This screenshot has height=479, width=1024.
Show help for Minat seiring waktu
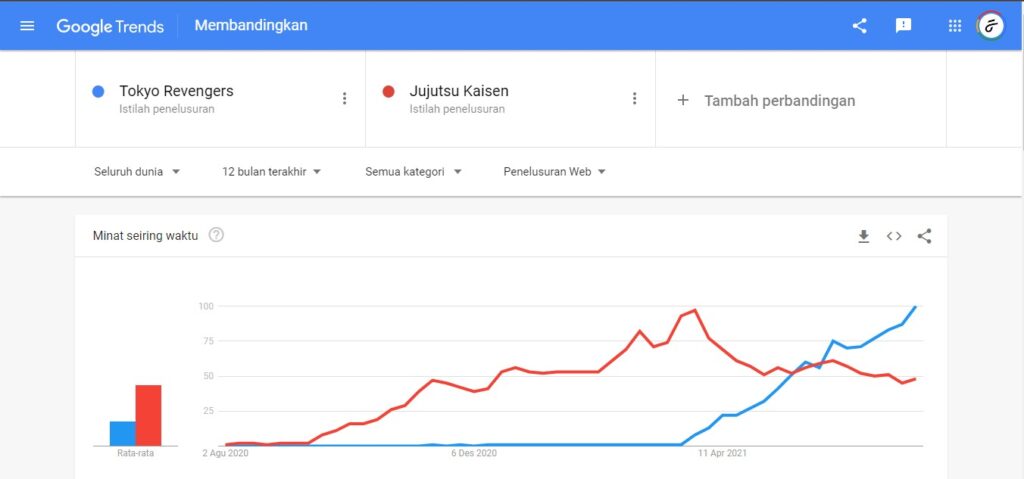pos(216,236)
